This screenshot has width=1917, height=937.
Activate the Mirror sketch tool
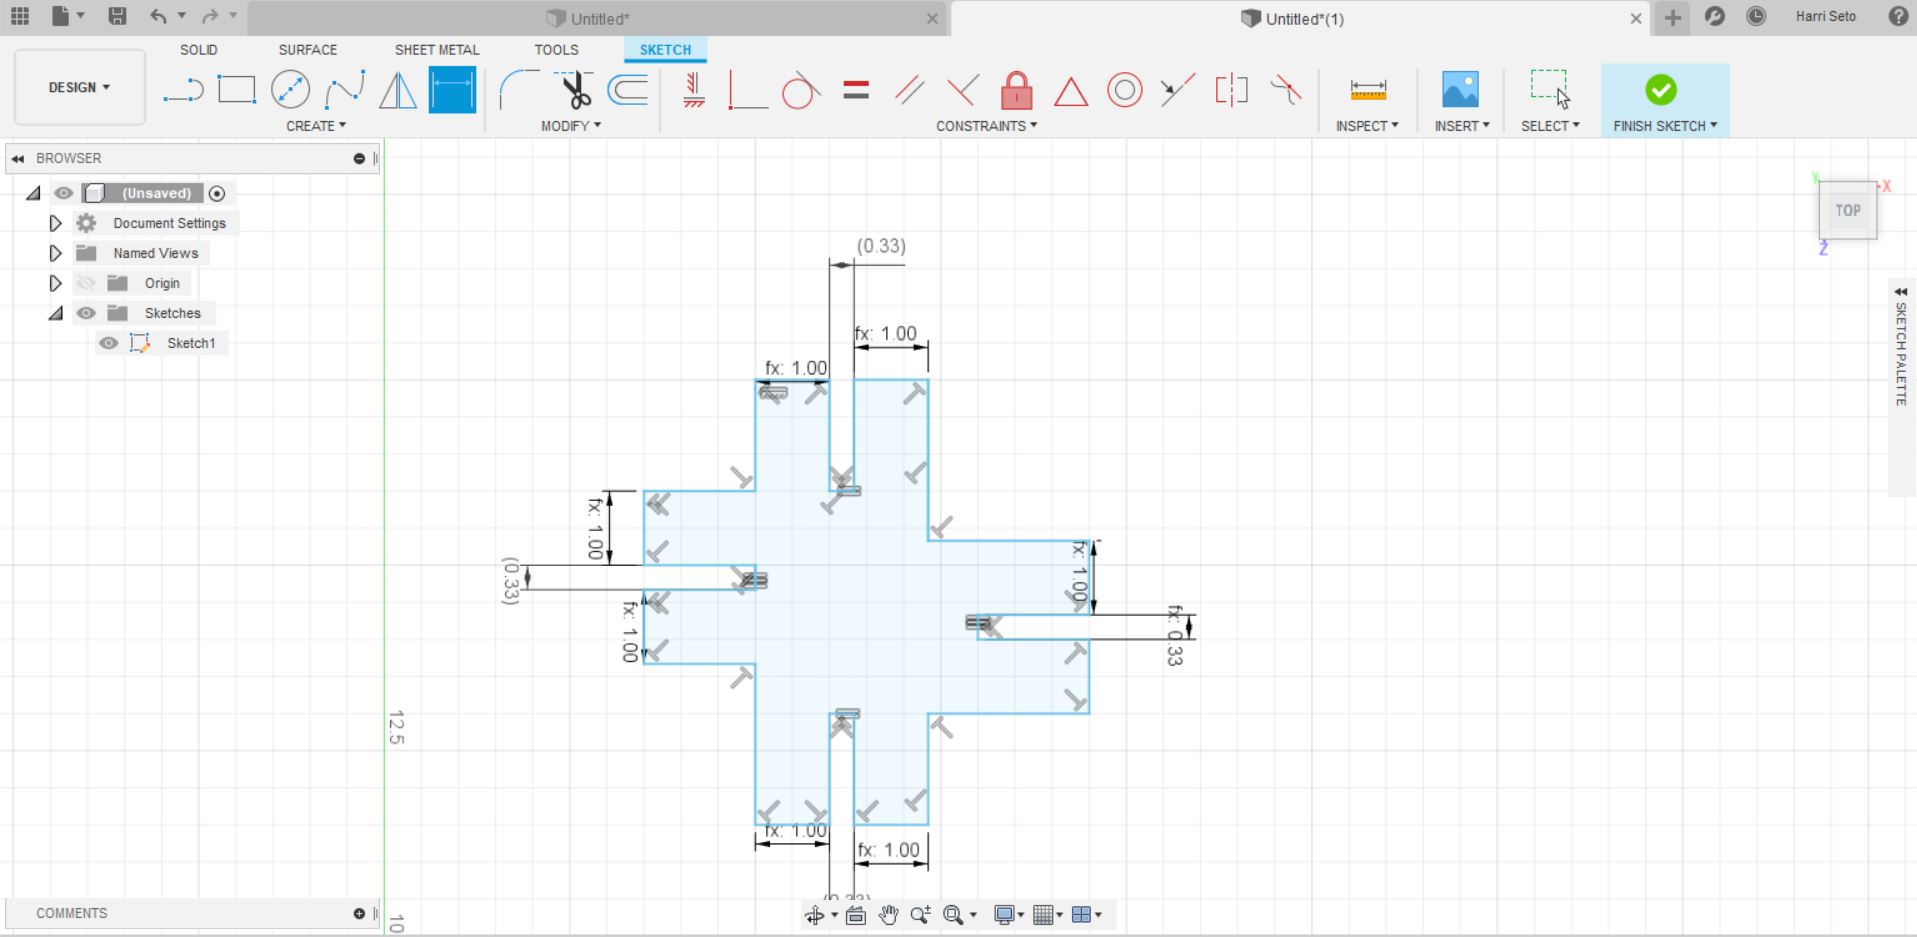(x=398, y=90)
